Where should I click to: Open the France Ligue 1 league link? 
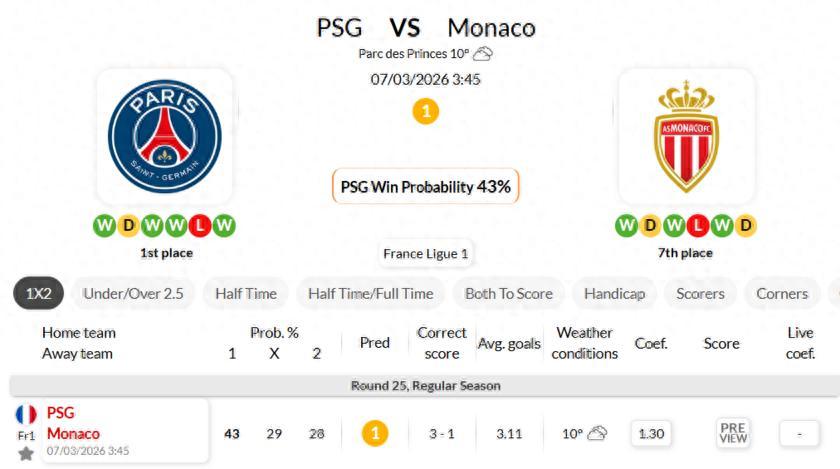point(425,254)
